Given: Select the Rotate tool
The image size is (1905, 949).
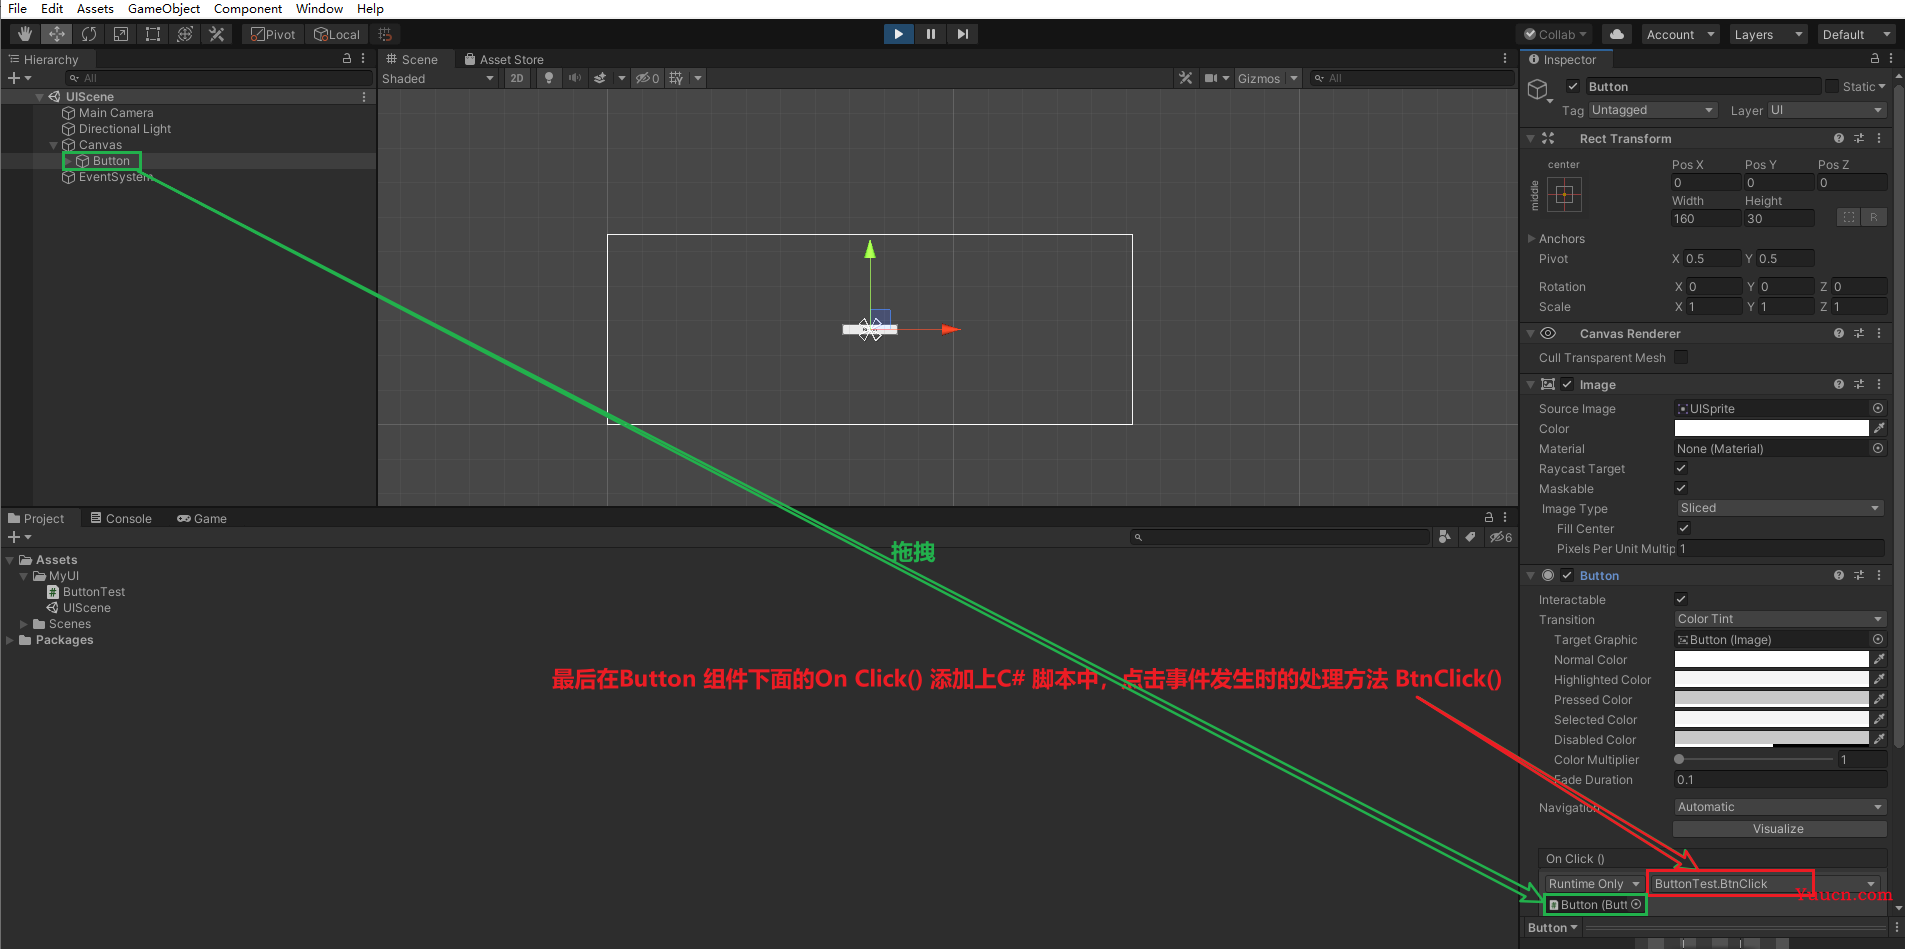Looking at the screenshot, I should tap(89, 34).
